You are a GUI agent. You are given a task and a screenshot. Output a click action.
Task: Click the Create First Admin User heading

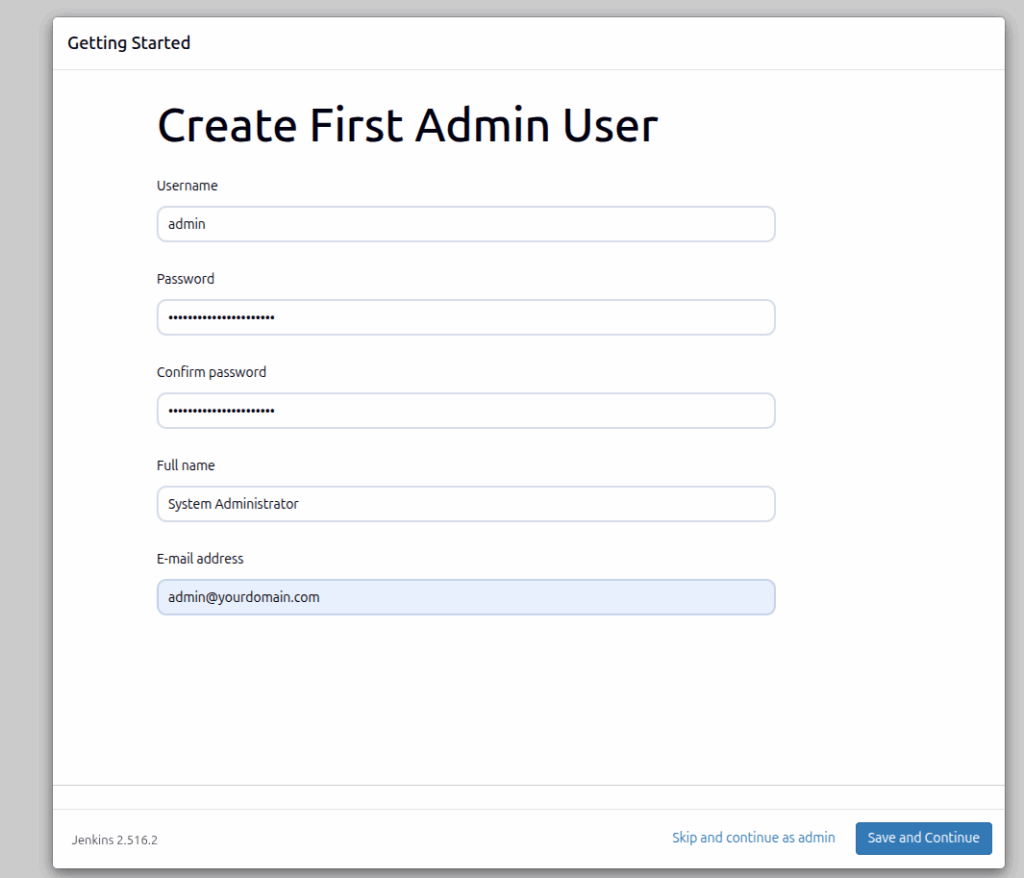(407, 124)
